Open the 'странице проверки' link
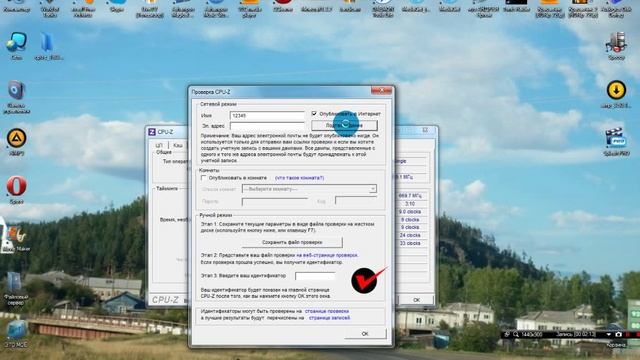 [x=327, y=311]
